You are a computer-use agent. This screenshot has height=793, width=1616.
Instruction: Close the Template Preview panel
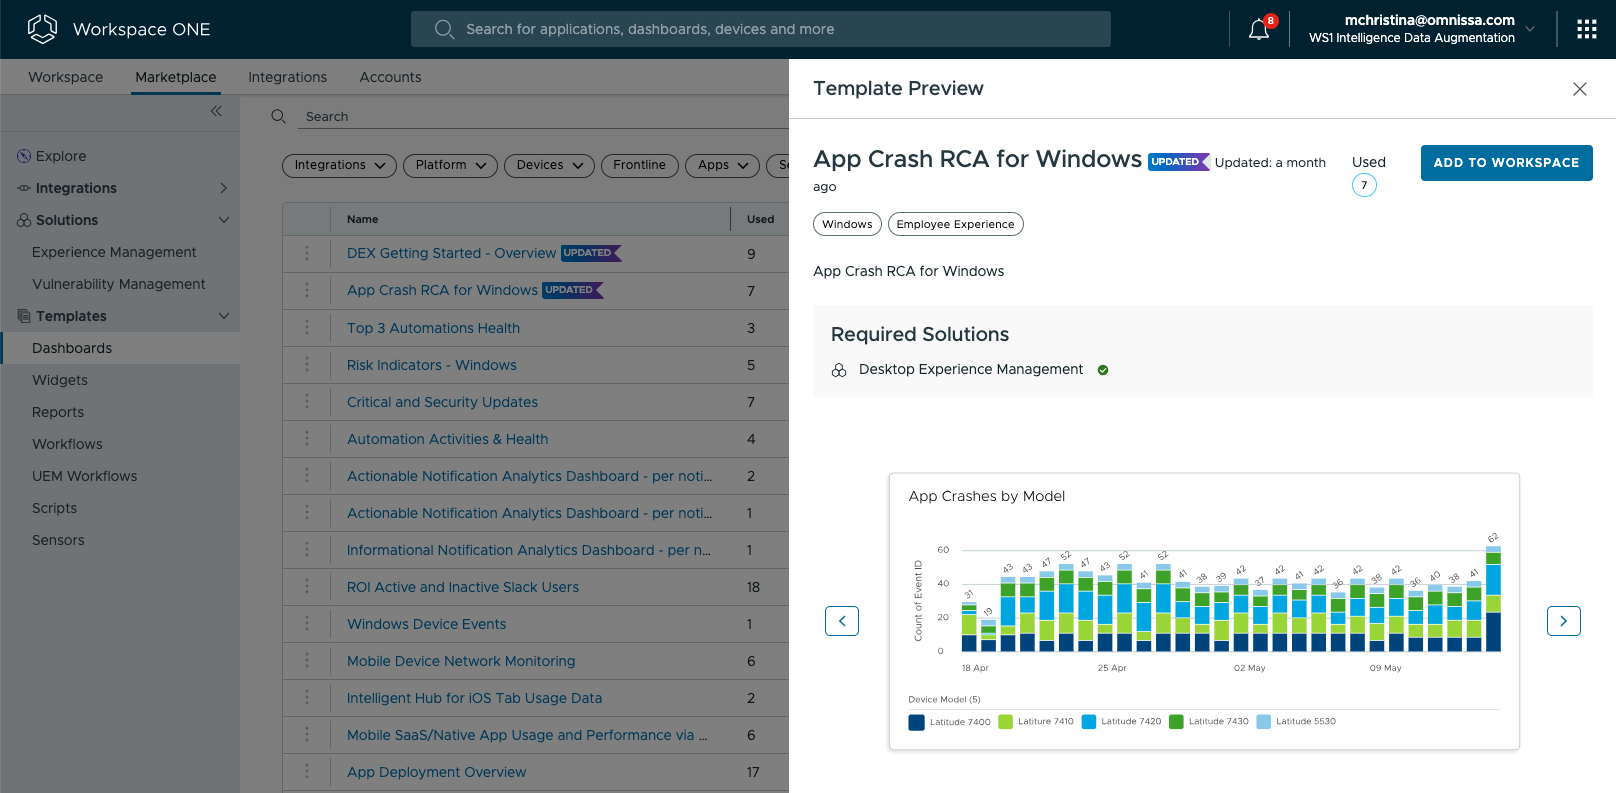click(x=1579, y=89)
